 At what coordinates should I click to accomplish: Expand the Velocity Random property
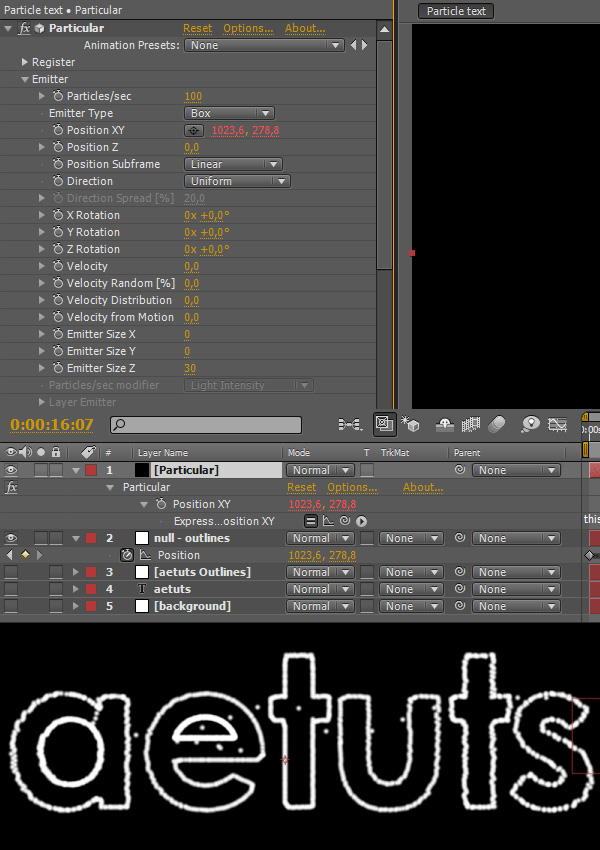42,283
